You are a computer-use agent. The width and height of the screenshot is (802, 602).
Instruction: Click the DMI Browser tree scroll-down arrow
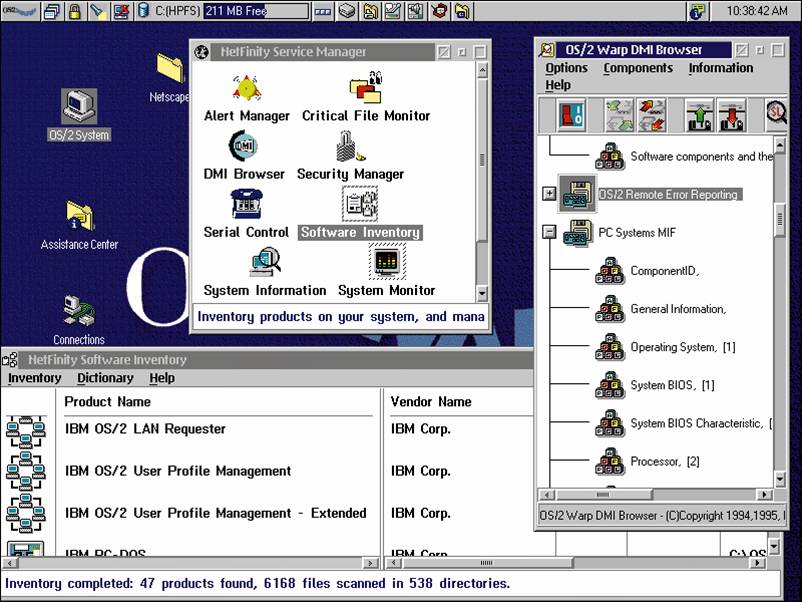click(x=780, y=479)
